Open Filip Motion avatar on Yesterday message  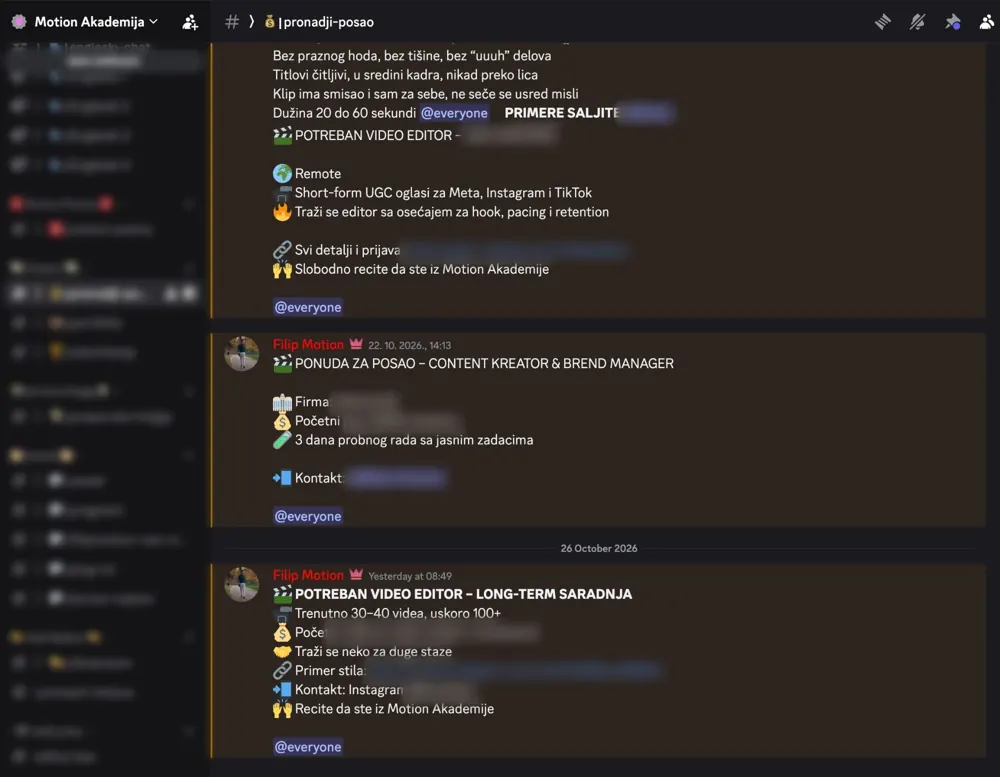242,584
